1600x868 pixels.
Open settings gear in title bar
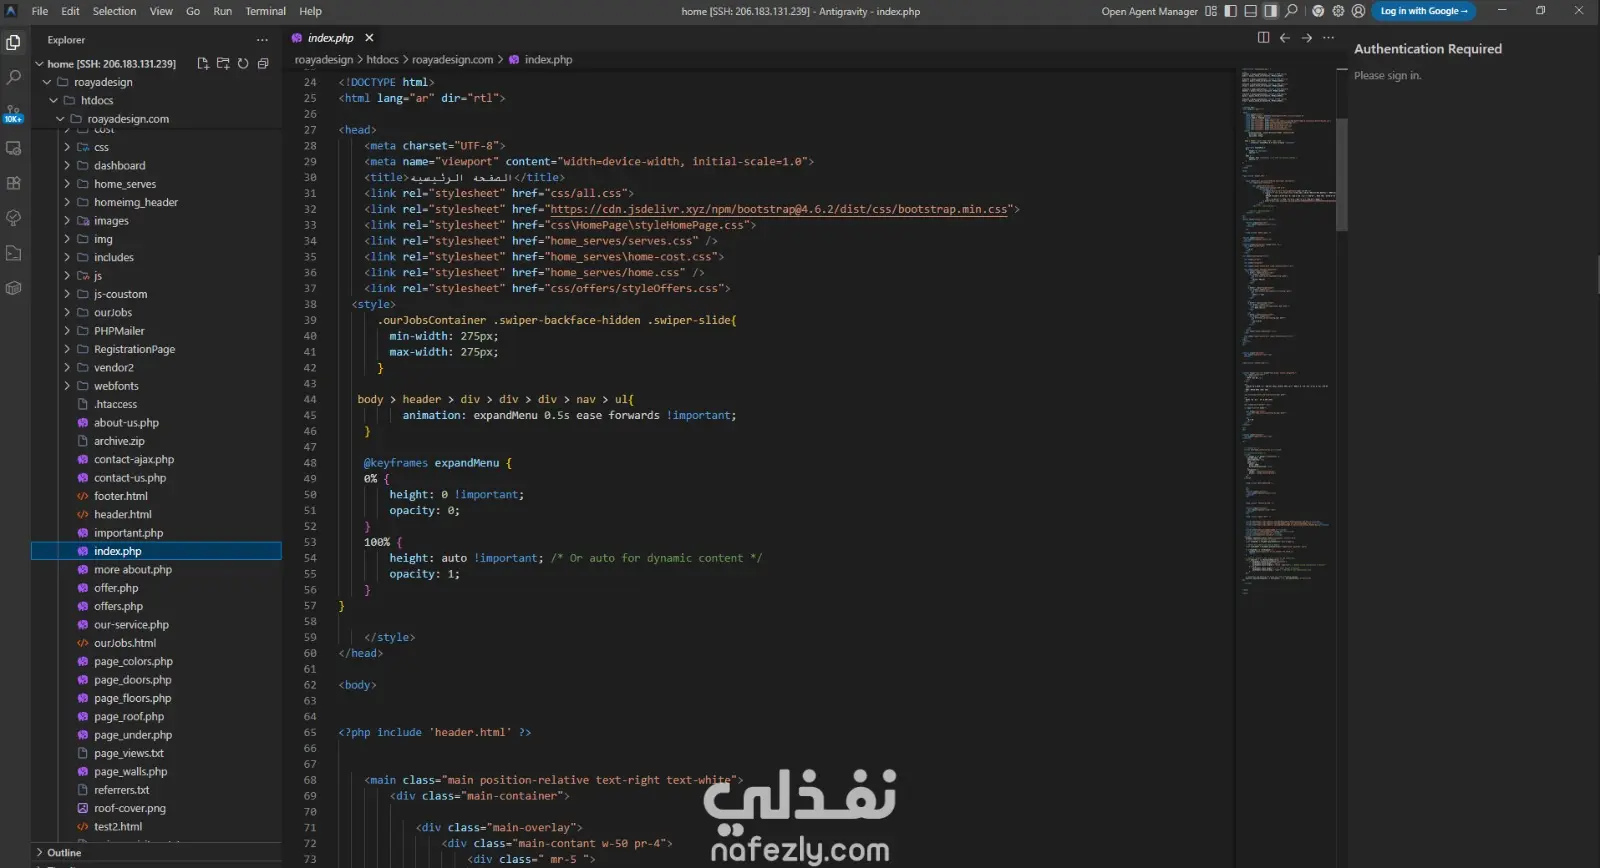click(1338, 11)
